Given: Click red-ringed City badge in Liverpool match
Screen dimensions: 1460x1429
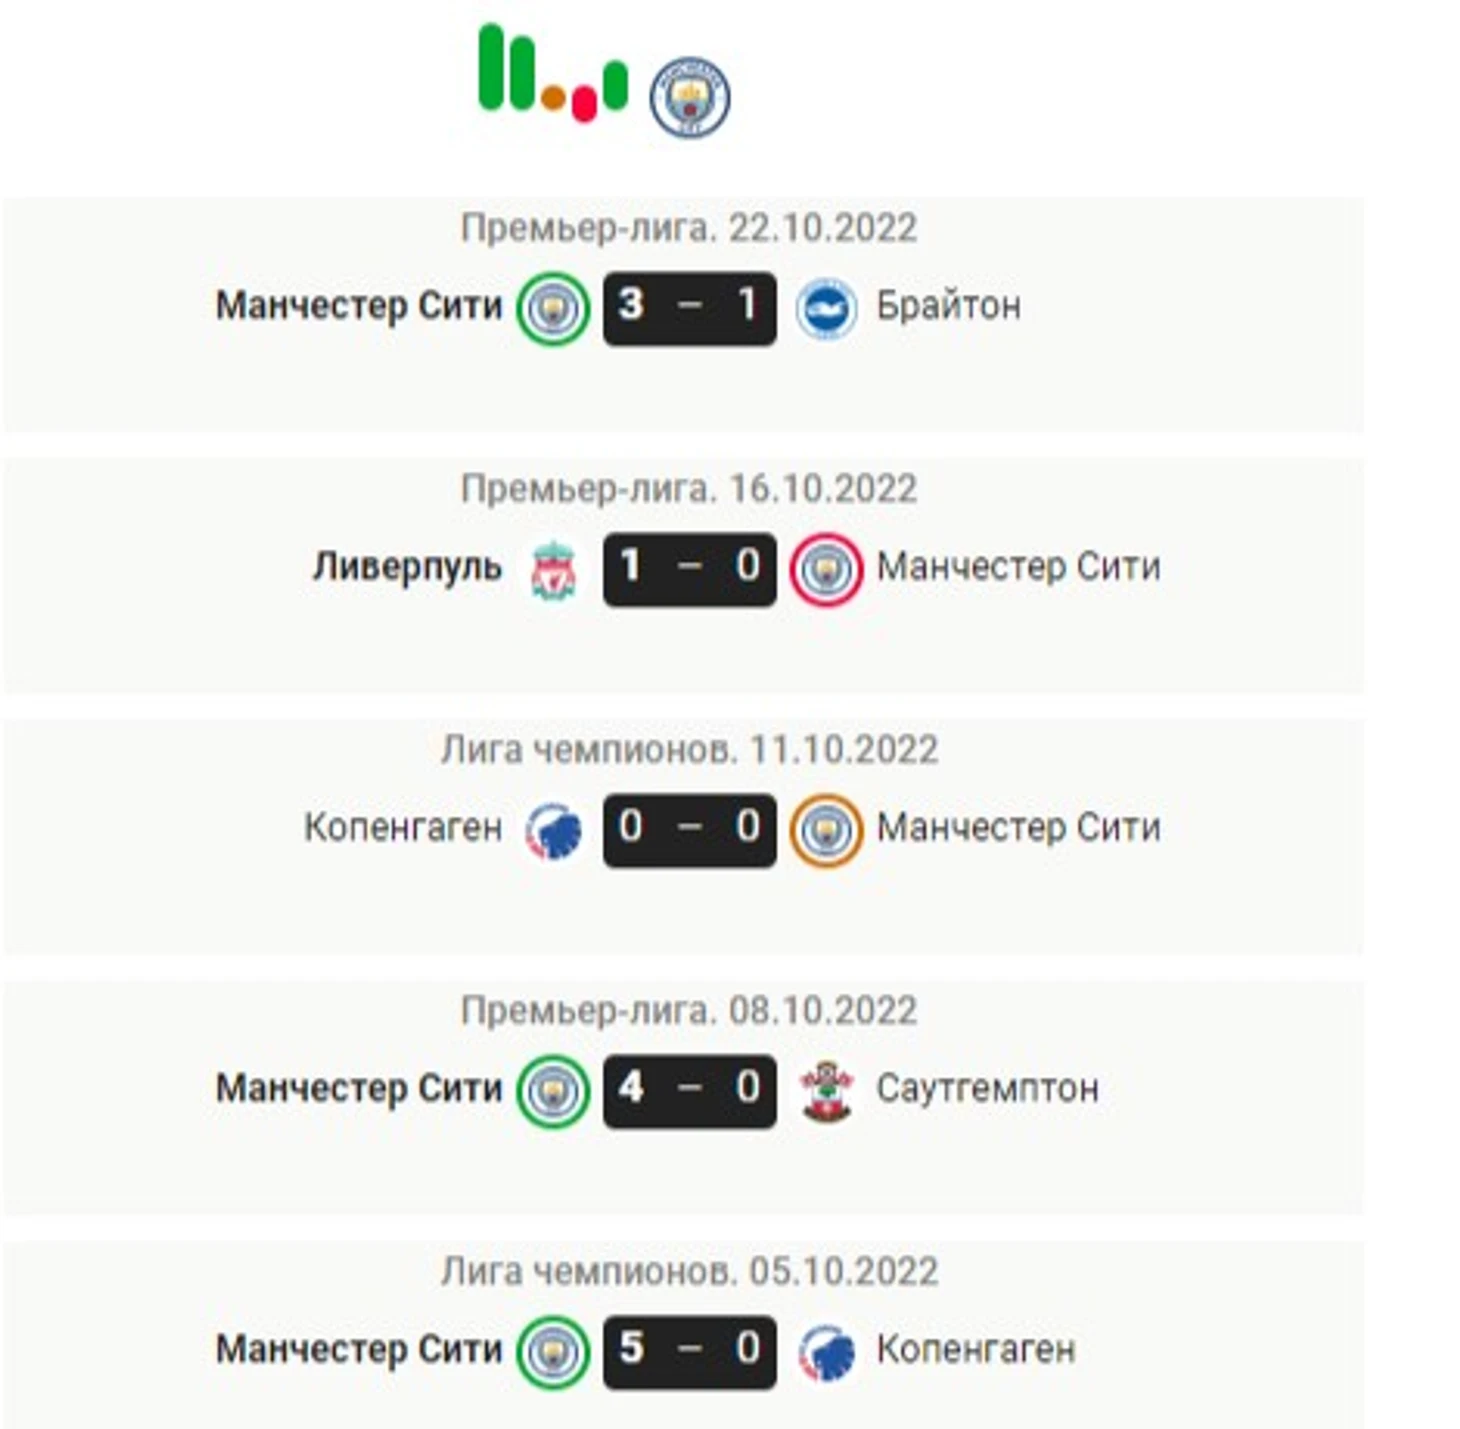Looking at the screenshot, I should (x=826, y=570).
